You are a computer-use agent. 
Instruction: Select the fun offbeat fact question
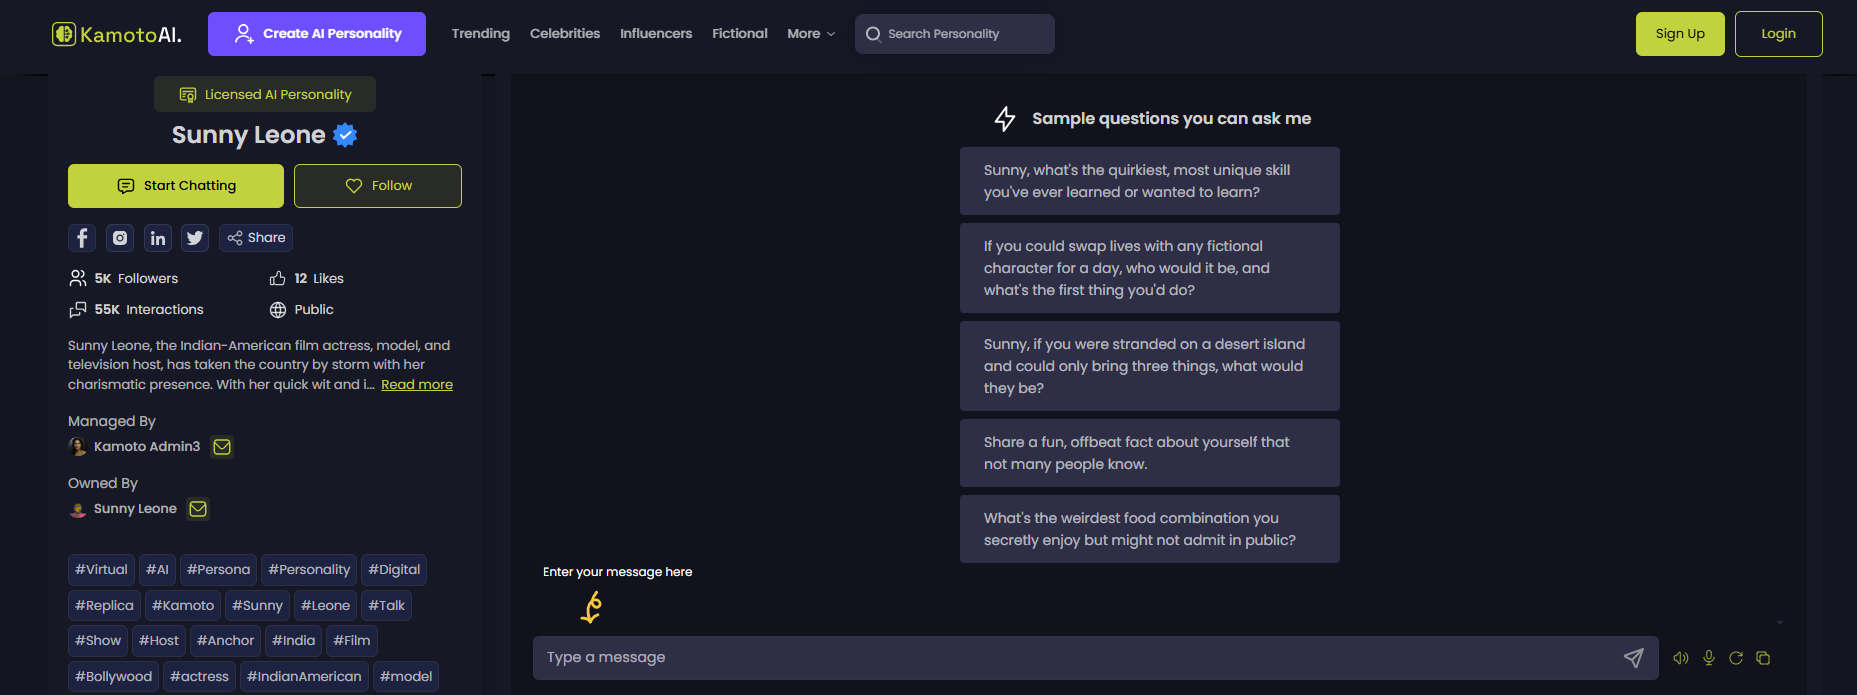point(1150,453)
